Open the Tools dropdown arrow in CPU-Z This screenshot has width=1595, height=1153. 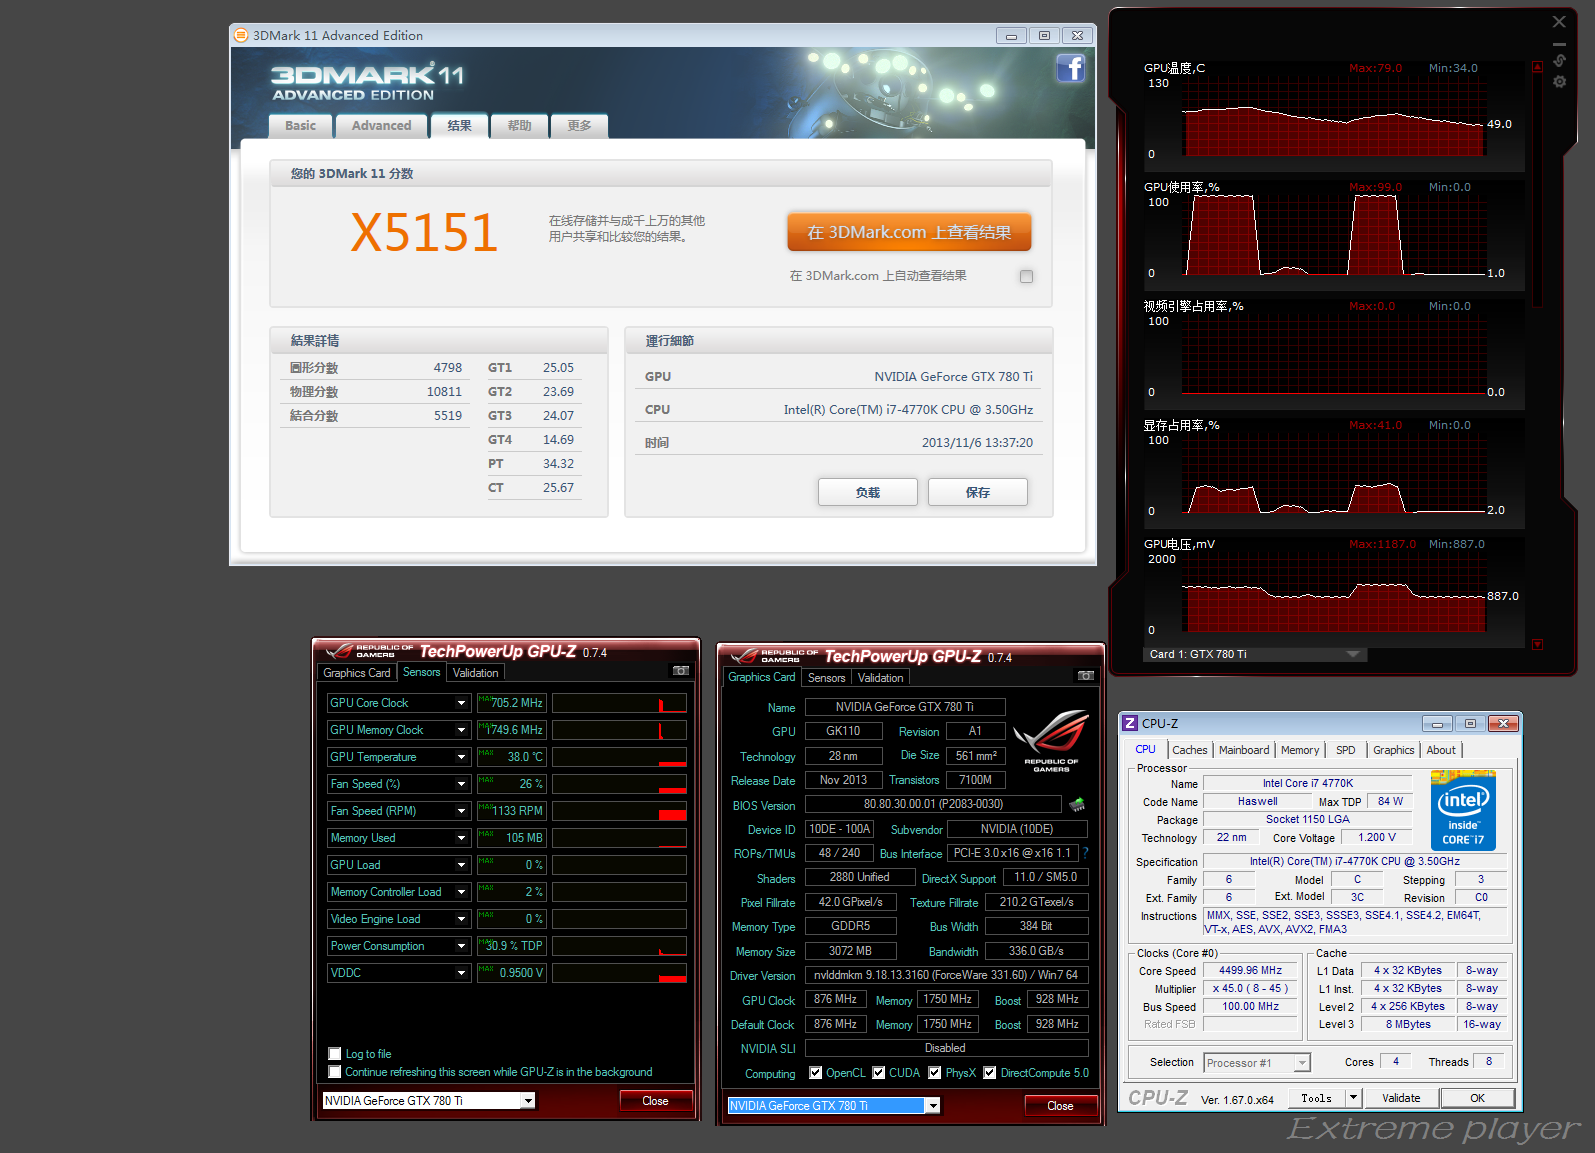point(1353,1097)
